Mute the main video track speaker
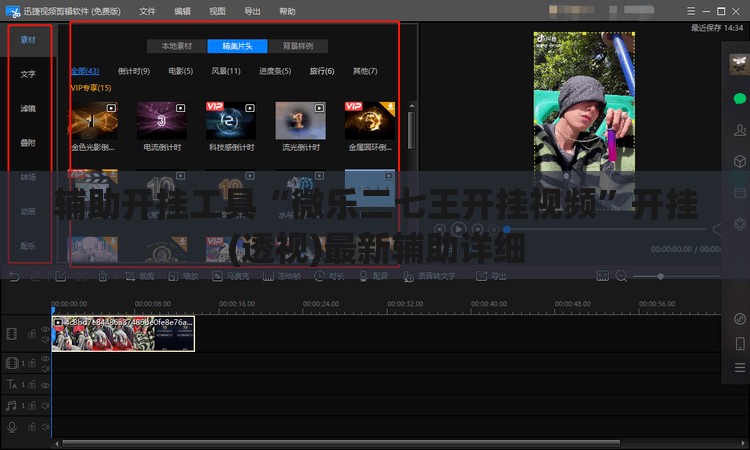 coord(45,339)
